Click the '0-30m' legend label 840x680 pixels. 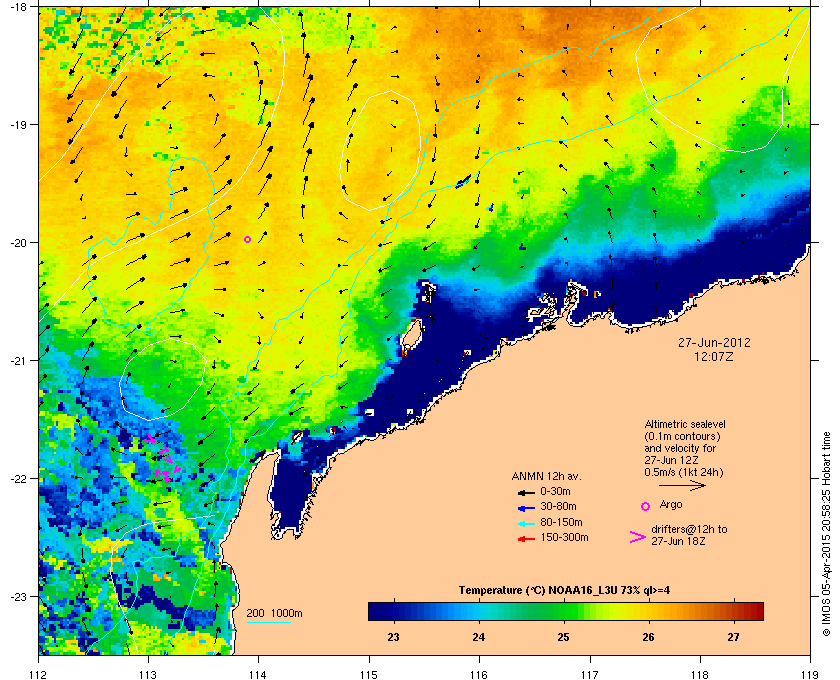pos(555,491)
